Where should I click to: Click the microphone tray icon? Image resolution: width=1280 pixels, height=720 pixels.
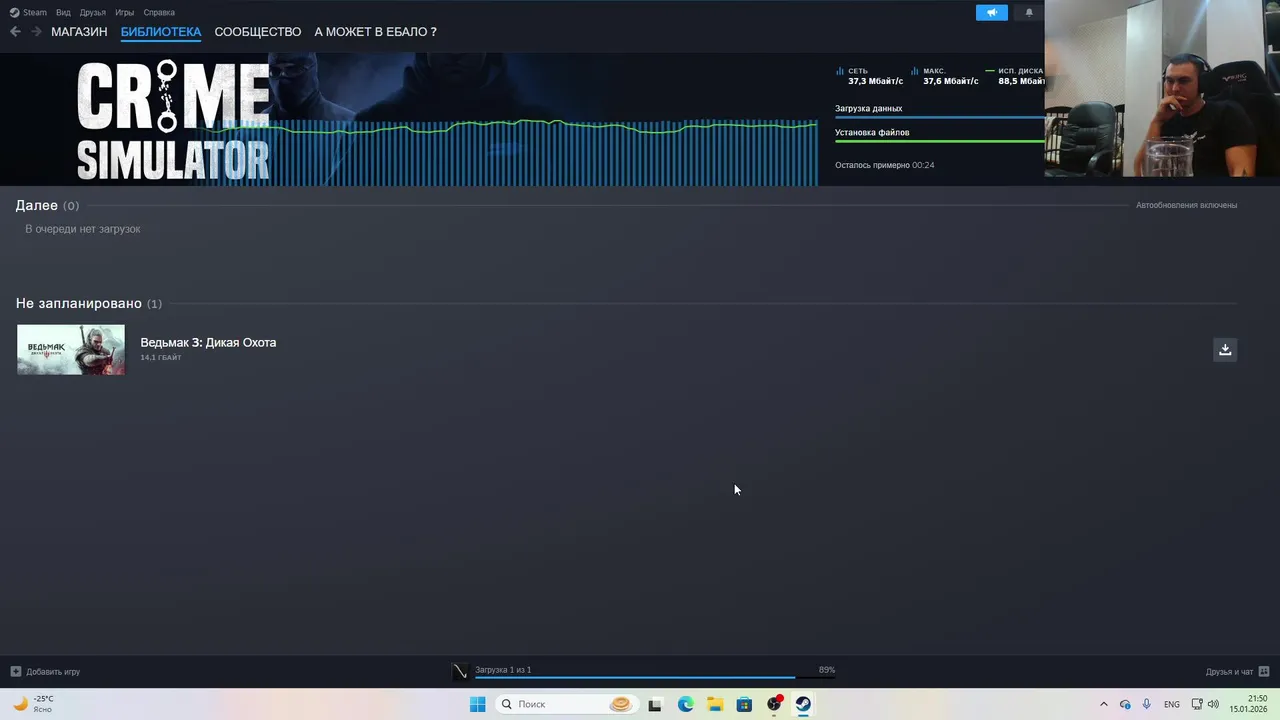tap(1147, 704)
